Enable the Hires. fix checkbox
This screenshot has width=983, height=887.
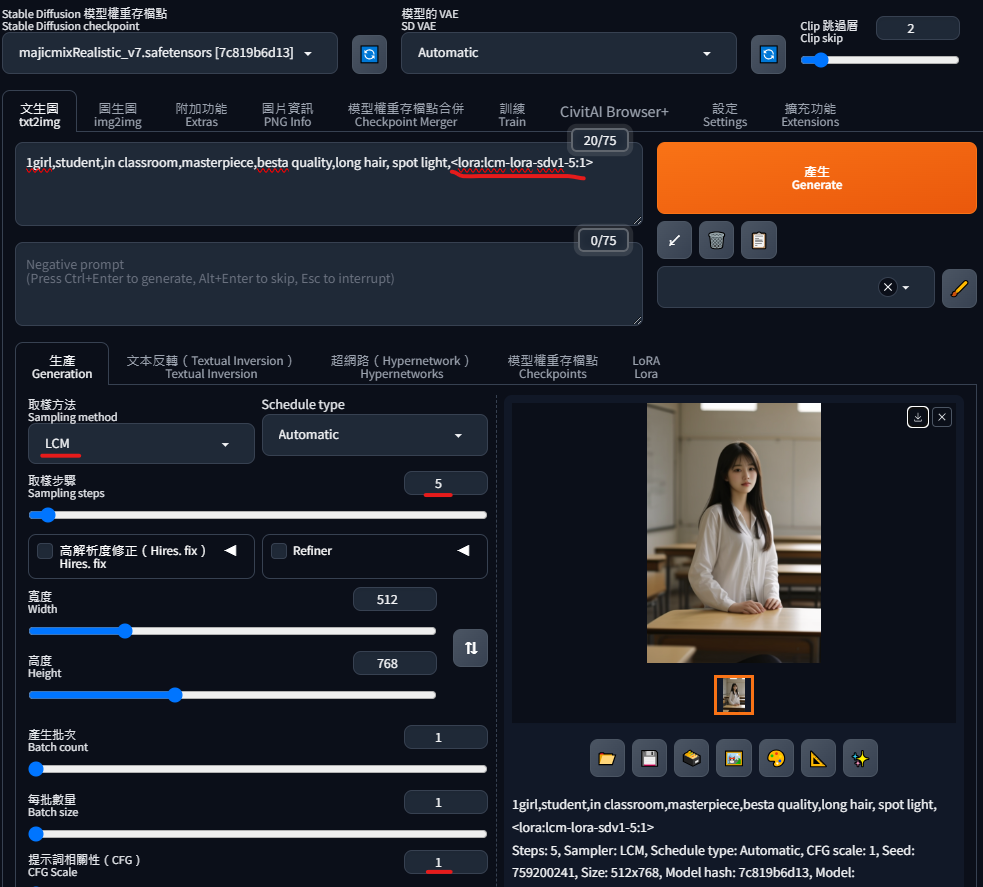[45, 551]
